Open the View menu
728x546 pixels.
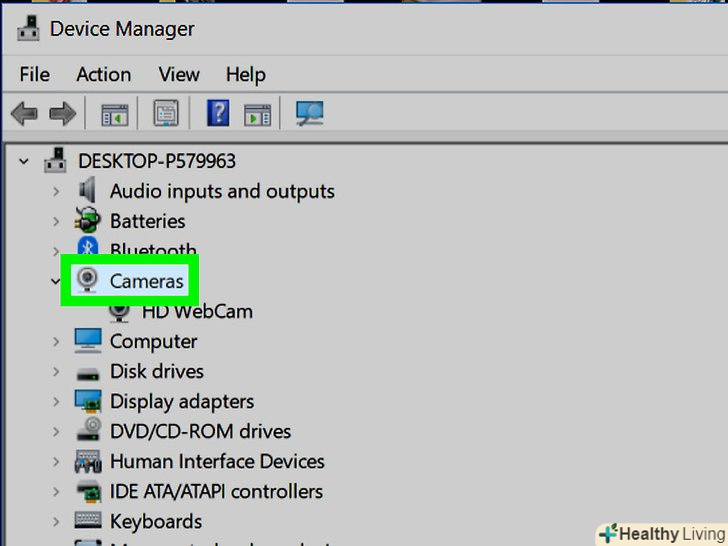point(179,74)
